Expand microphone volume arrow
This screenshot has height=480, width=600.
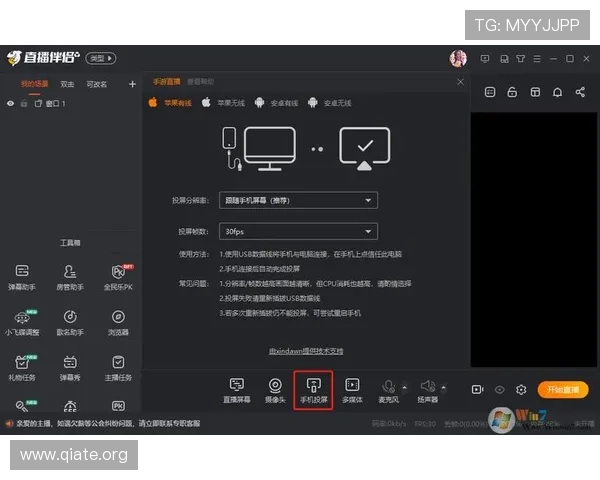(404, 387)
